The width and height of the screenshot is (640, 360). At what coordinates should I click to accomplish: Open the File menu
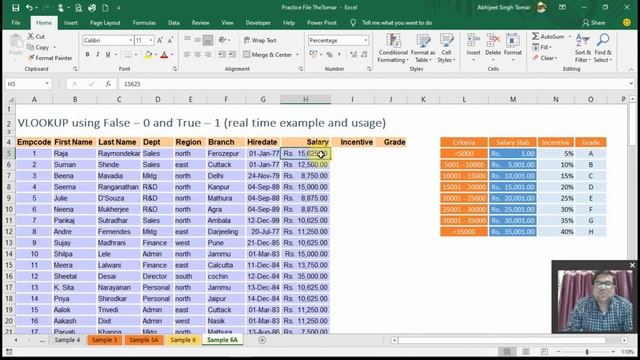click(x=16, y=23)
